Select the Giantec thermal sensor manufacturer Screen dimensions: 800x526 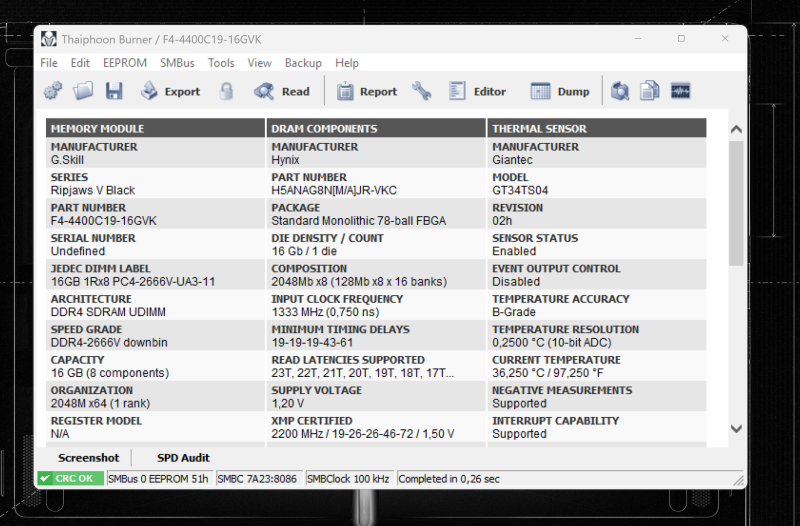point(512,160)
